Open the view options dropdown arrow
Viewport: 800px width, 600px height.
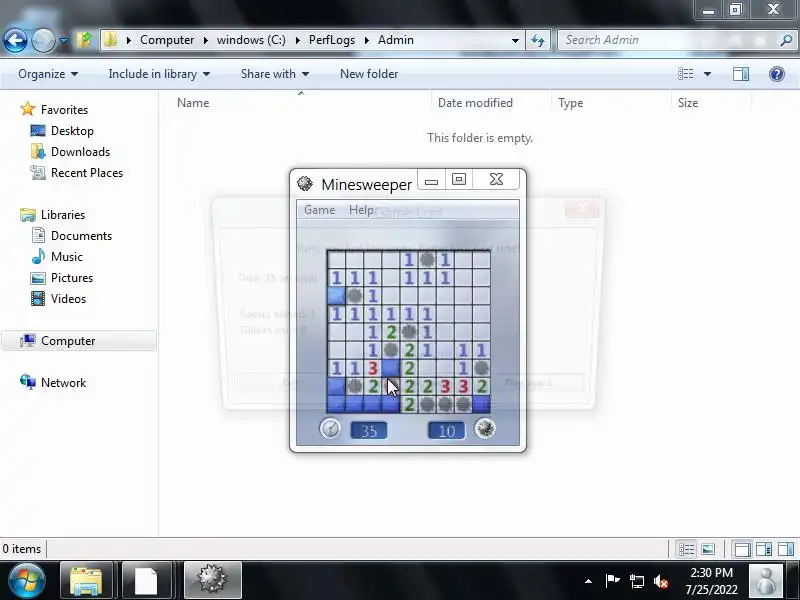click(x=707, y=74)
